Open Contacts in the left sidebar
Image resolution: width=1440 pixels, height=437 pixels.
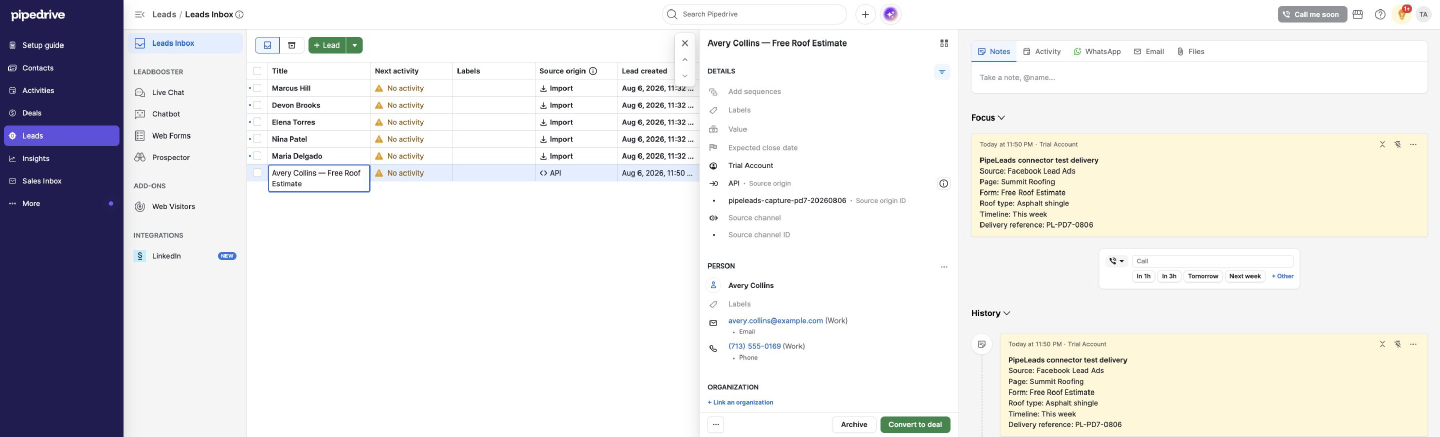[61, 68]
